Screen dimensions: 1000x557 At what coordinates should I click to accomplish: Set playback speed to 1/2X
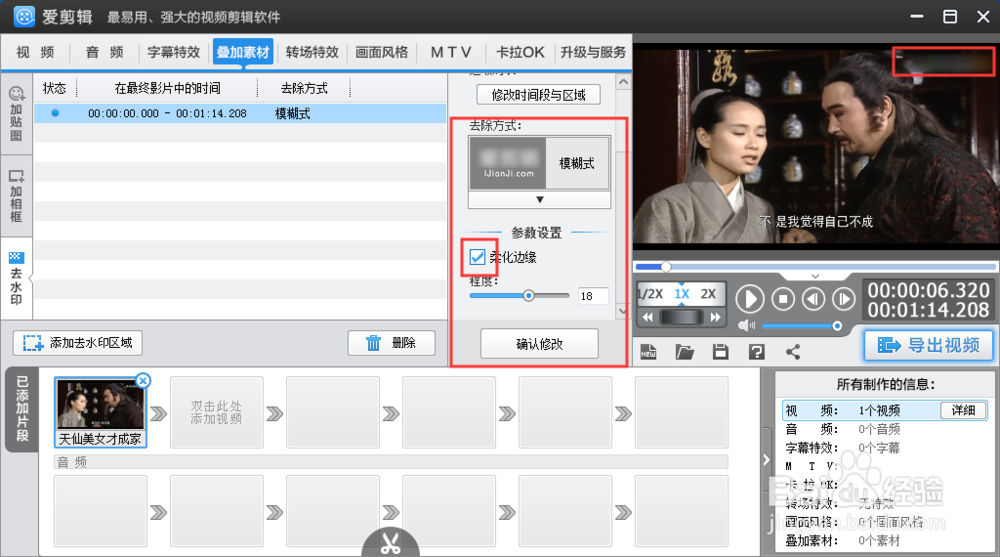pos(651,294)
